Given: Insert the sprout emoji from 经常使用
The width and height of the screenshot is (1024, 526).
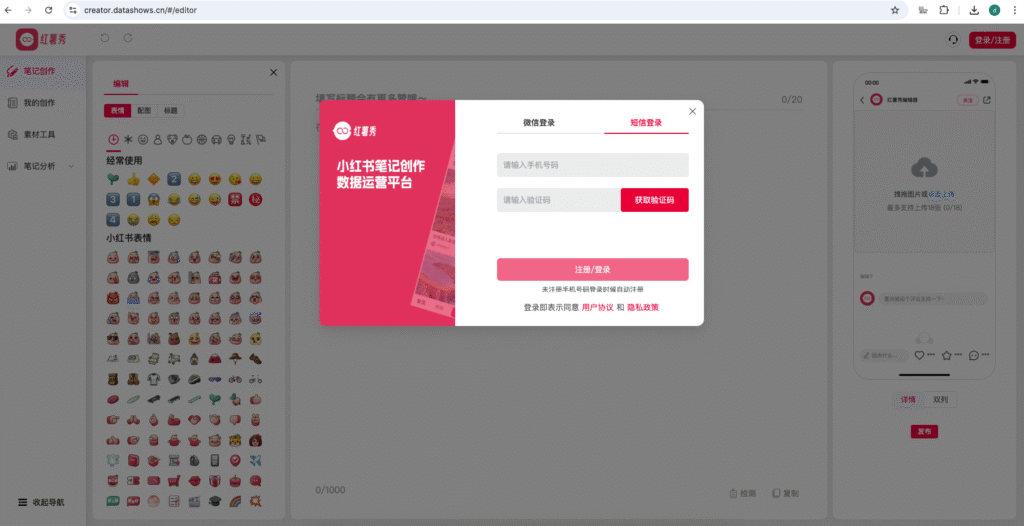Looking at the screenshot, I should (x=113, y=179).
